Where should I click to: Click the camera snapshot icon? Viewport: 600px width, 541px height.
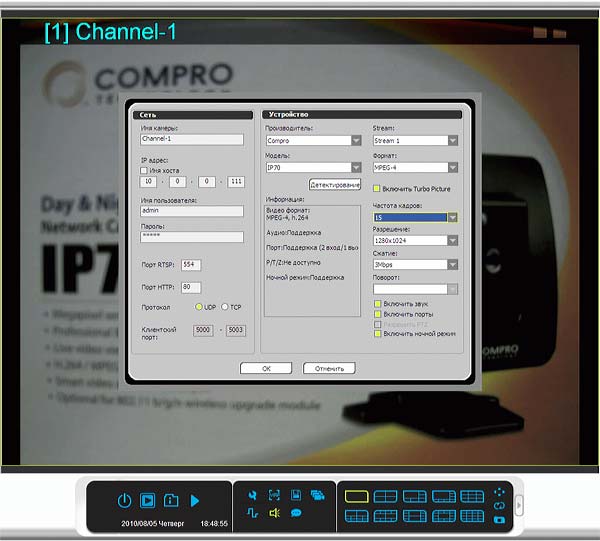[499, 520]
